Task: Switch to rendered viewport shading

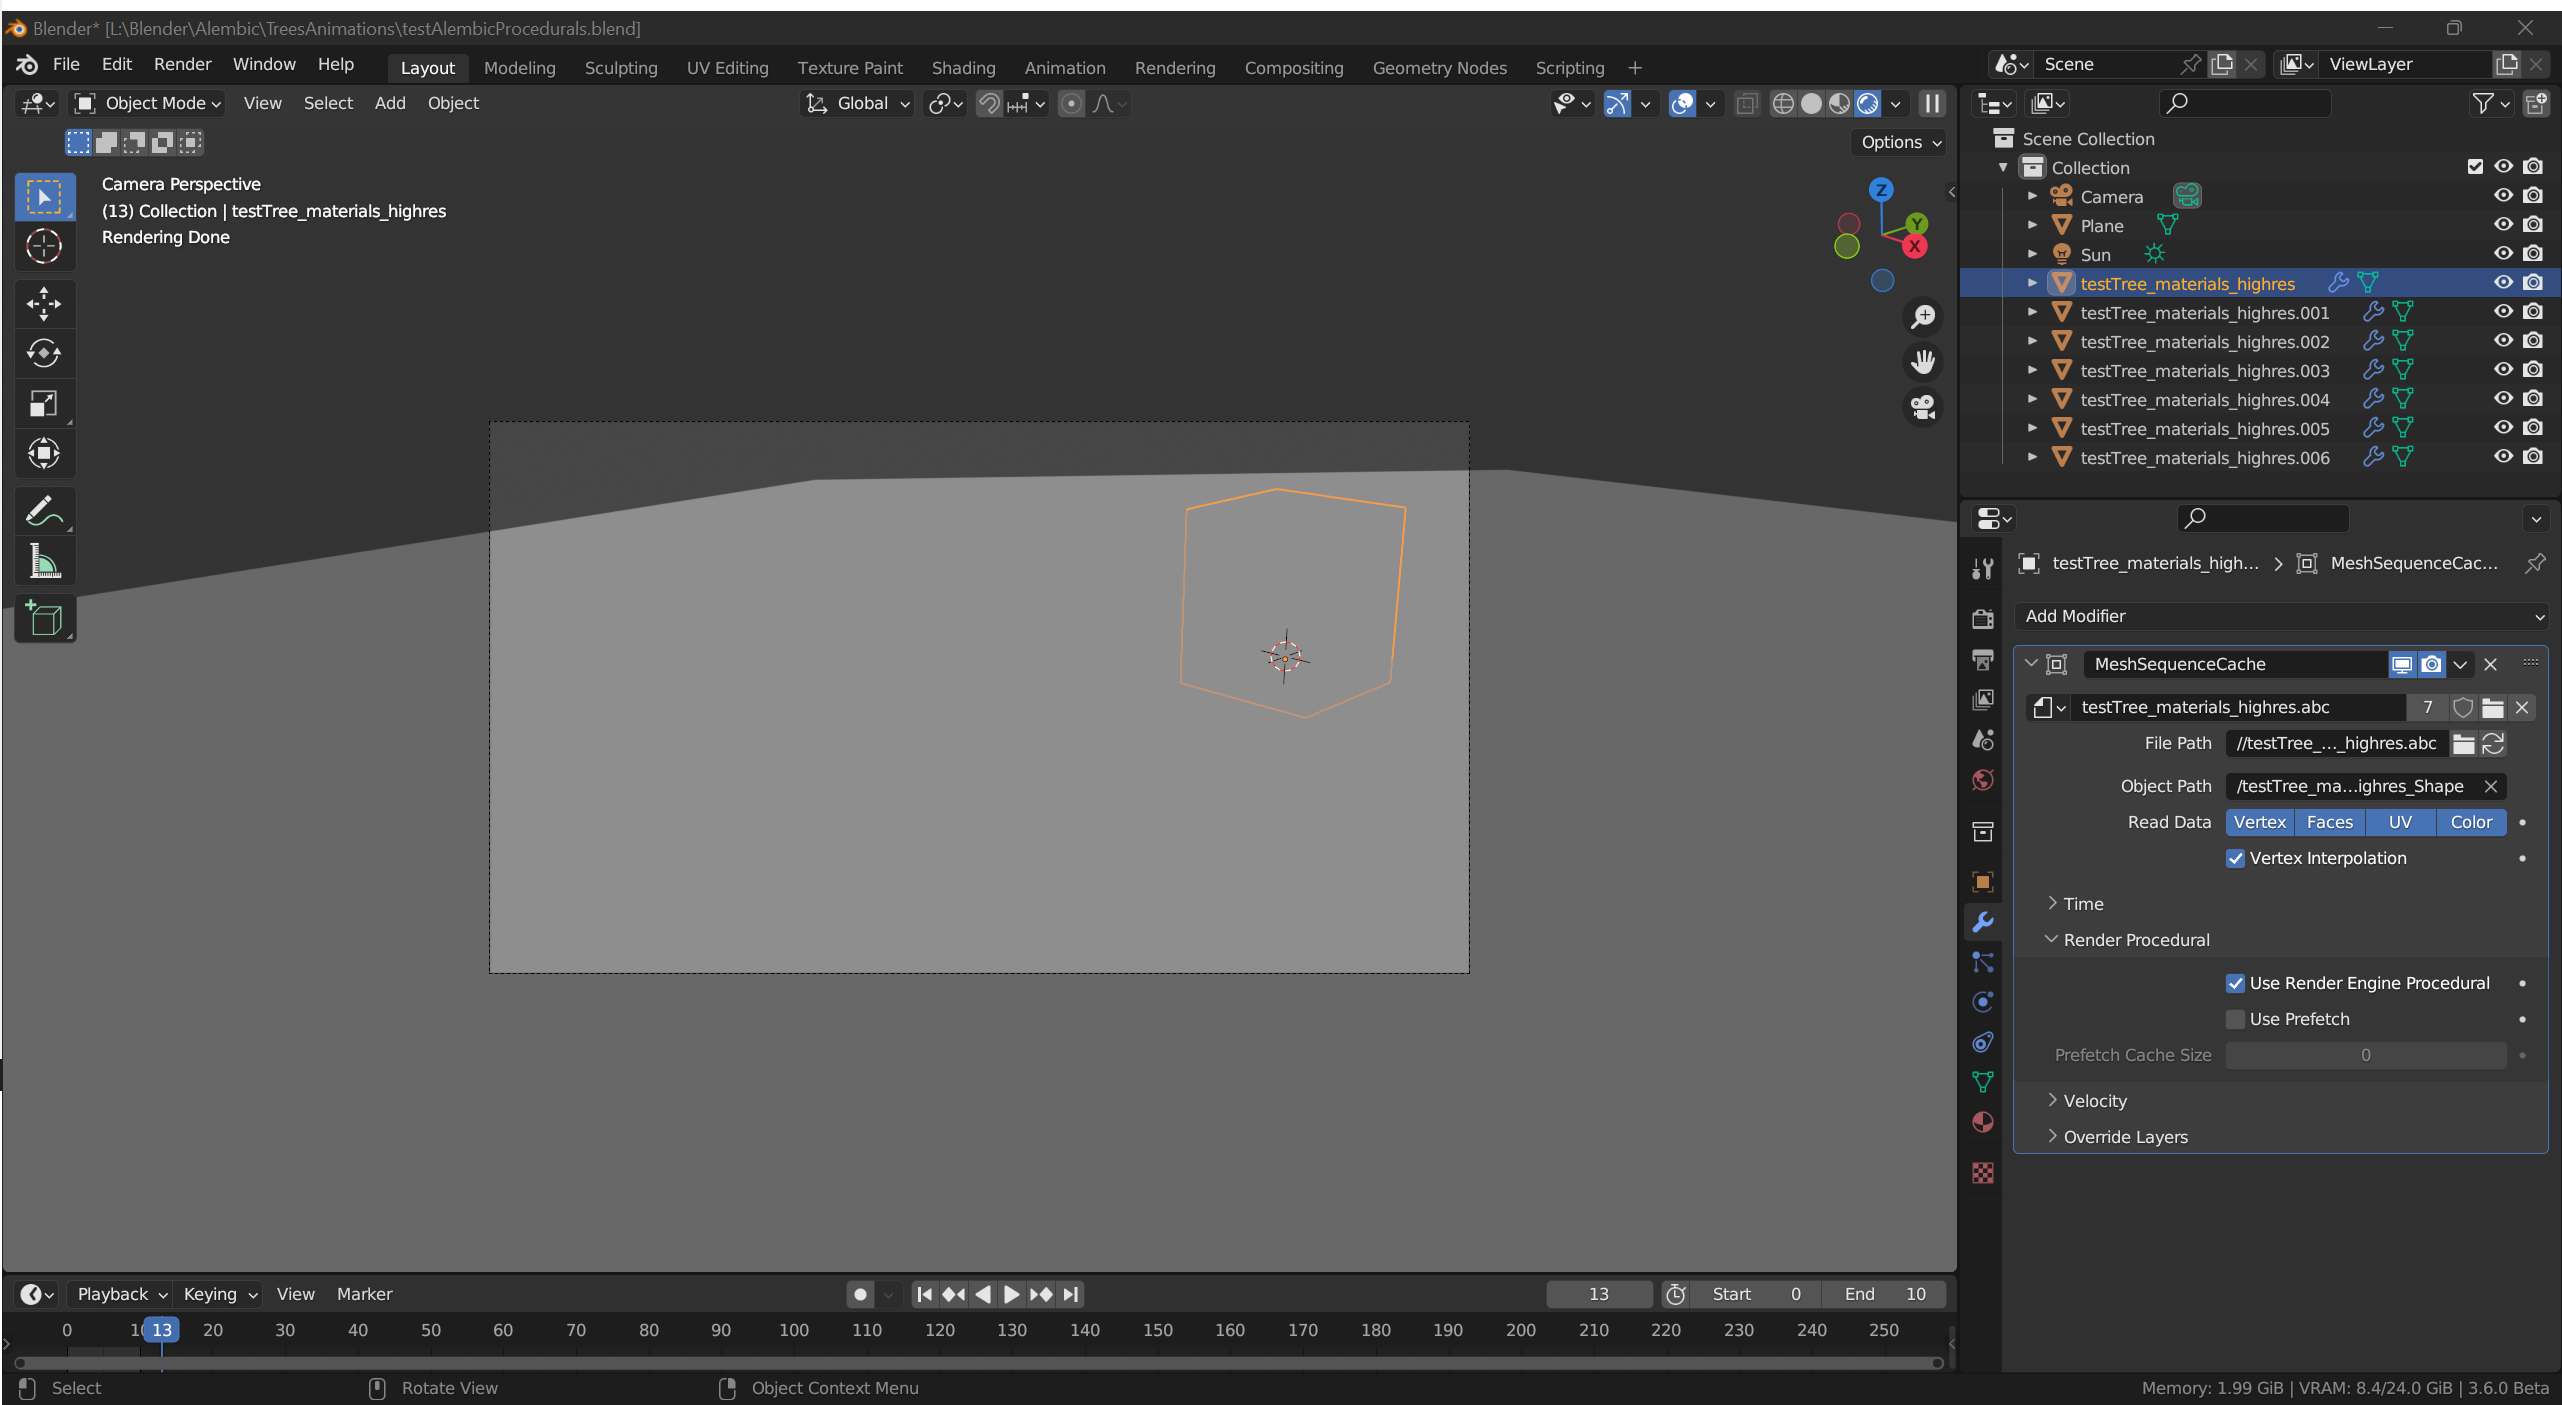Action: pos(1867,103)
